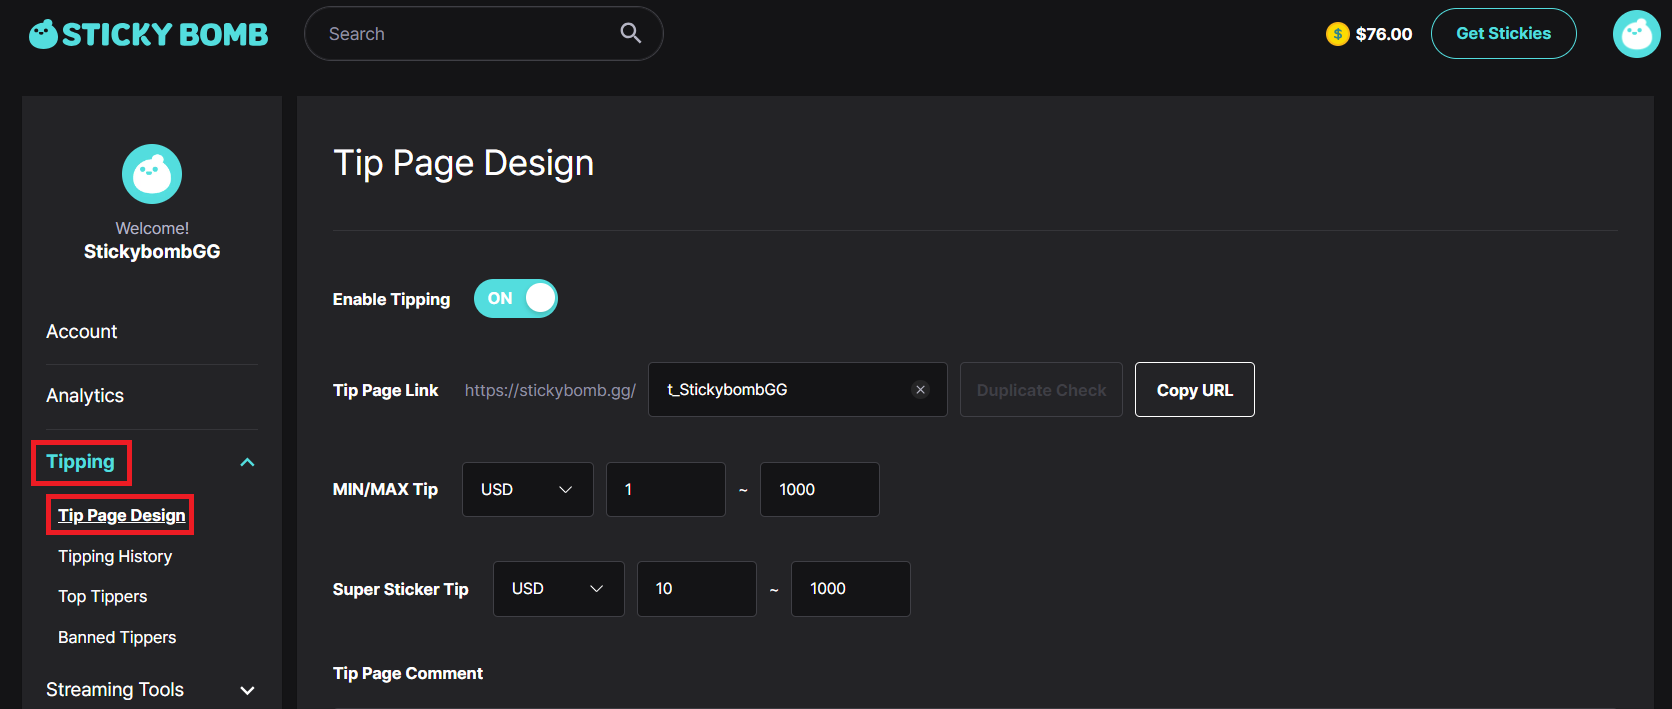The height and width of the screenshot is (709, 1672).
Task: Click the Super Sticker maximum field 1000
Action: (x=851, y=589)
